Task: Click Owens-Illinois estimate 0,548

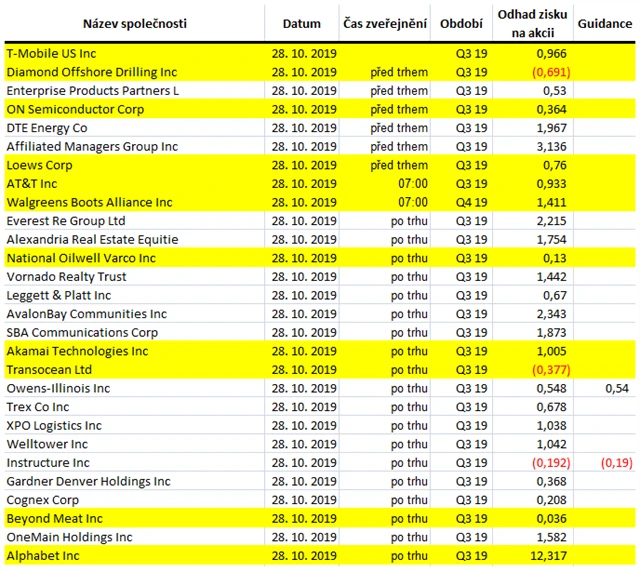Action: click(551, 388)
